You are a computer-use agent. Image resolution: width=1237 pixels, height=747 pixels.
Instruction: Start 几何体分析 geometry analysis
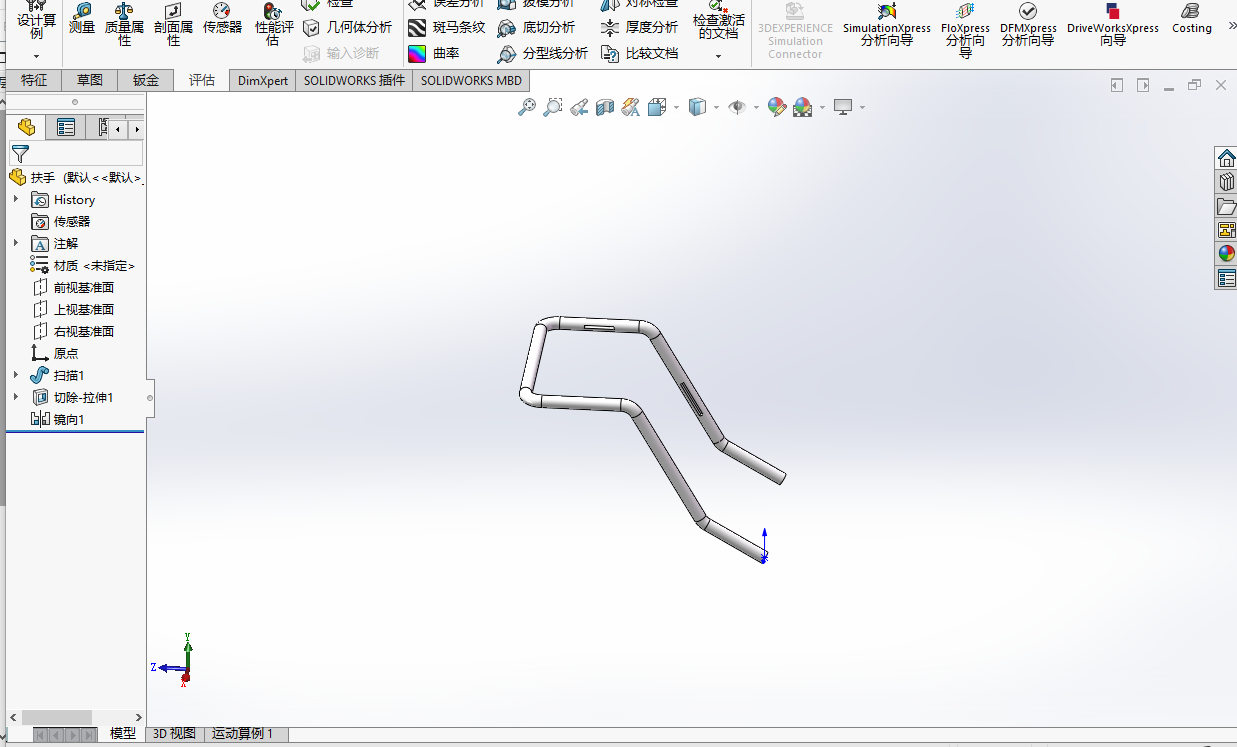348,27
